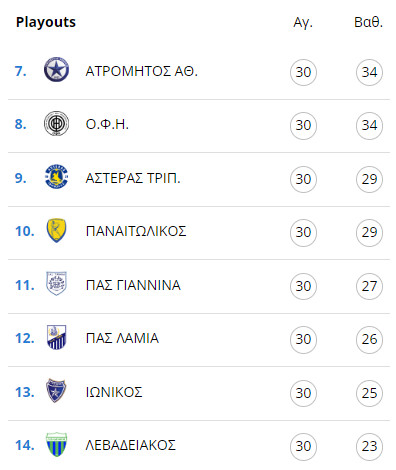Screen dimensions: 396x470
Task: Click the Ionikos star shield logo
Action: (x=56, y=391)
